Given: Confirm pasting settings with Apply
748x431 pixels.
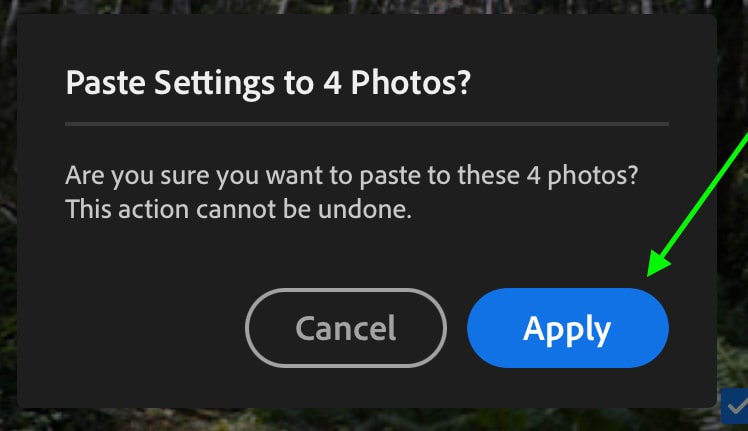Looking at the screenshot, I should coord(568,328).
